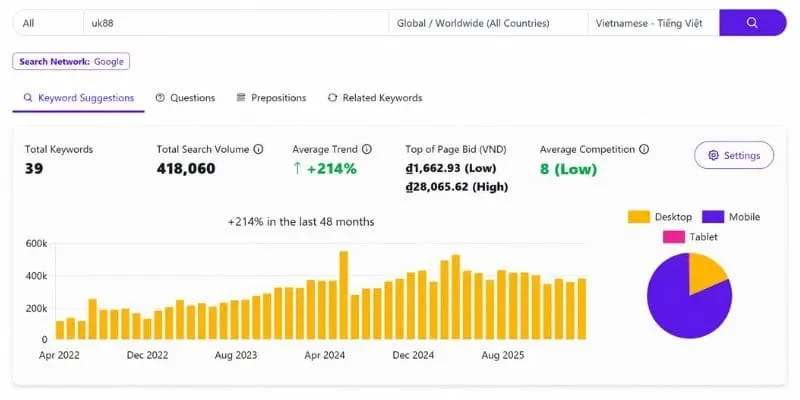Screen dimensions: 800x400
Task: Click the purple search magnifier button
Action: [753, 23]
